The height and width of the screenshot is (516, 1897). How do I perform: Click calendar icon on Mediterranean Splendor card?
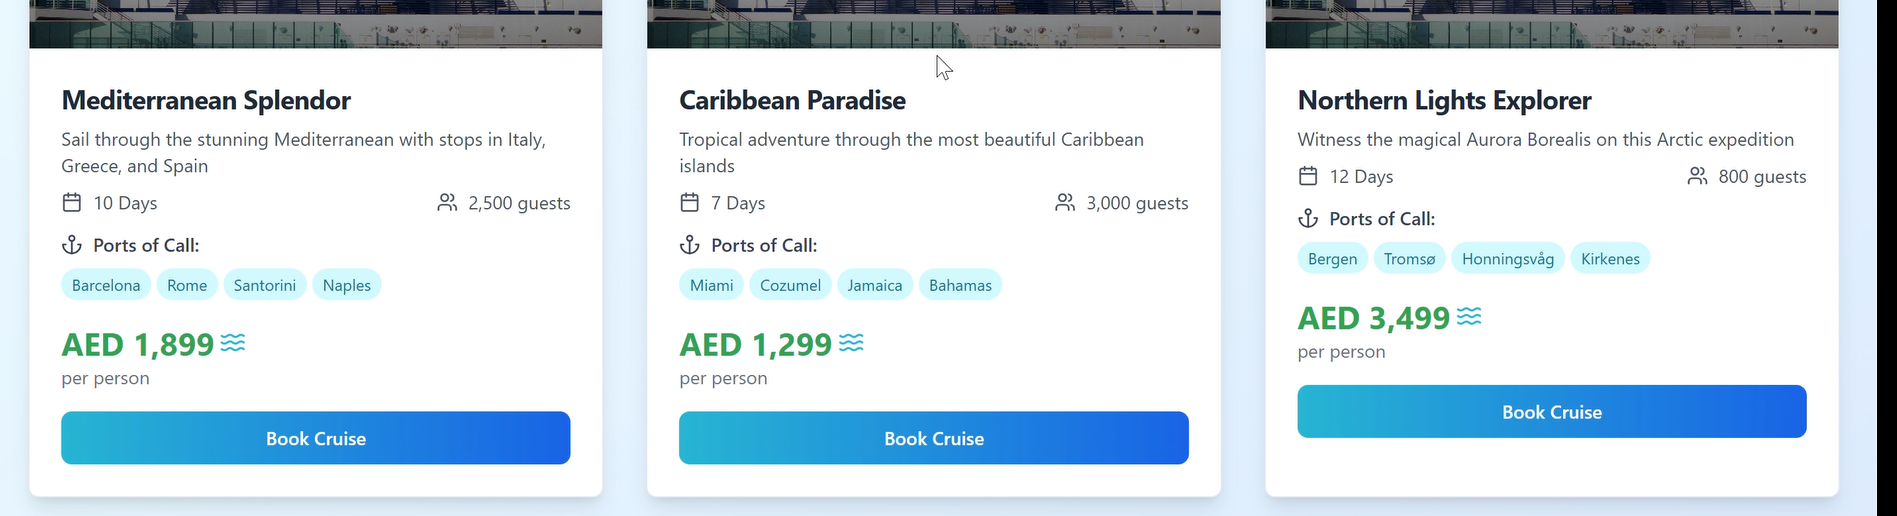coord(72,203)
